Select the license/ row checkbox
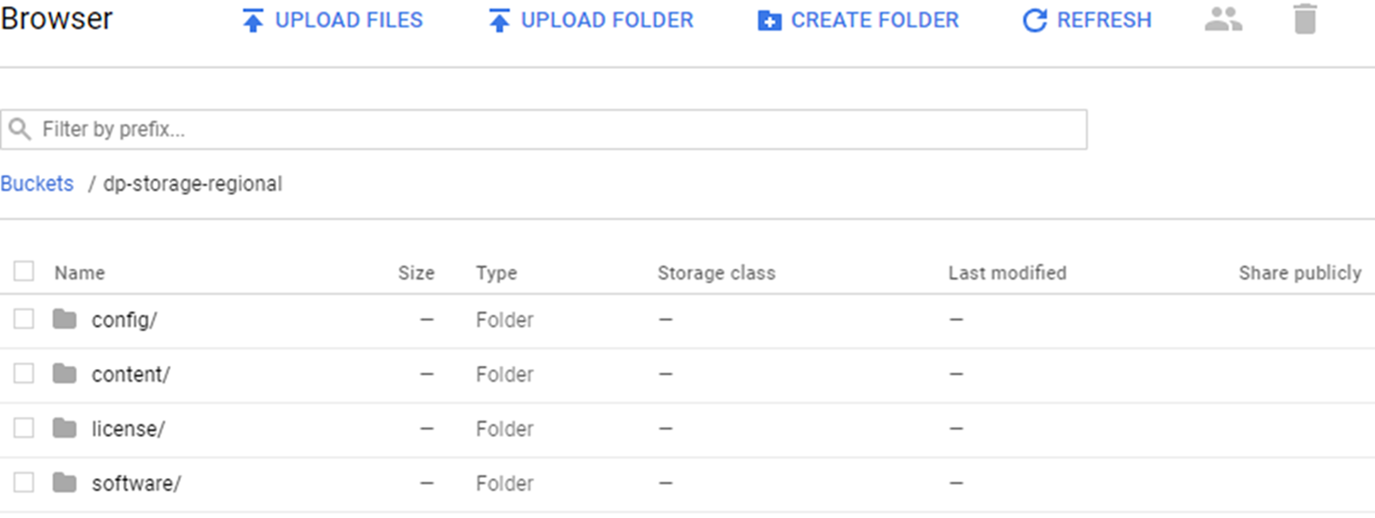The image size is (1375, 518). coord(24,428)
